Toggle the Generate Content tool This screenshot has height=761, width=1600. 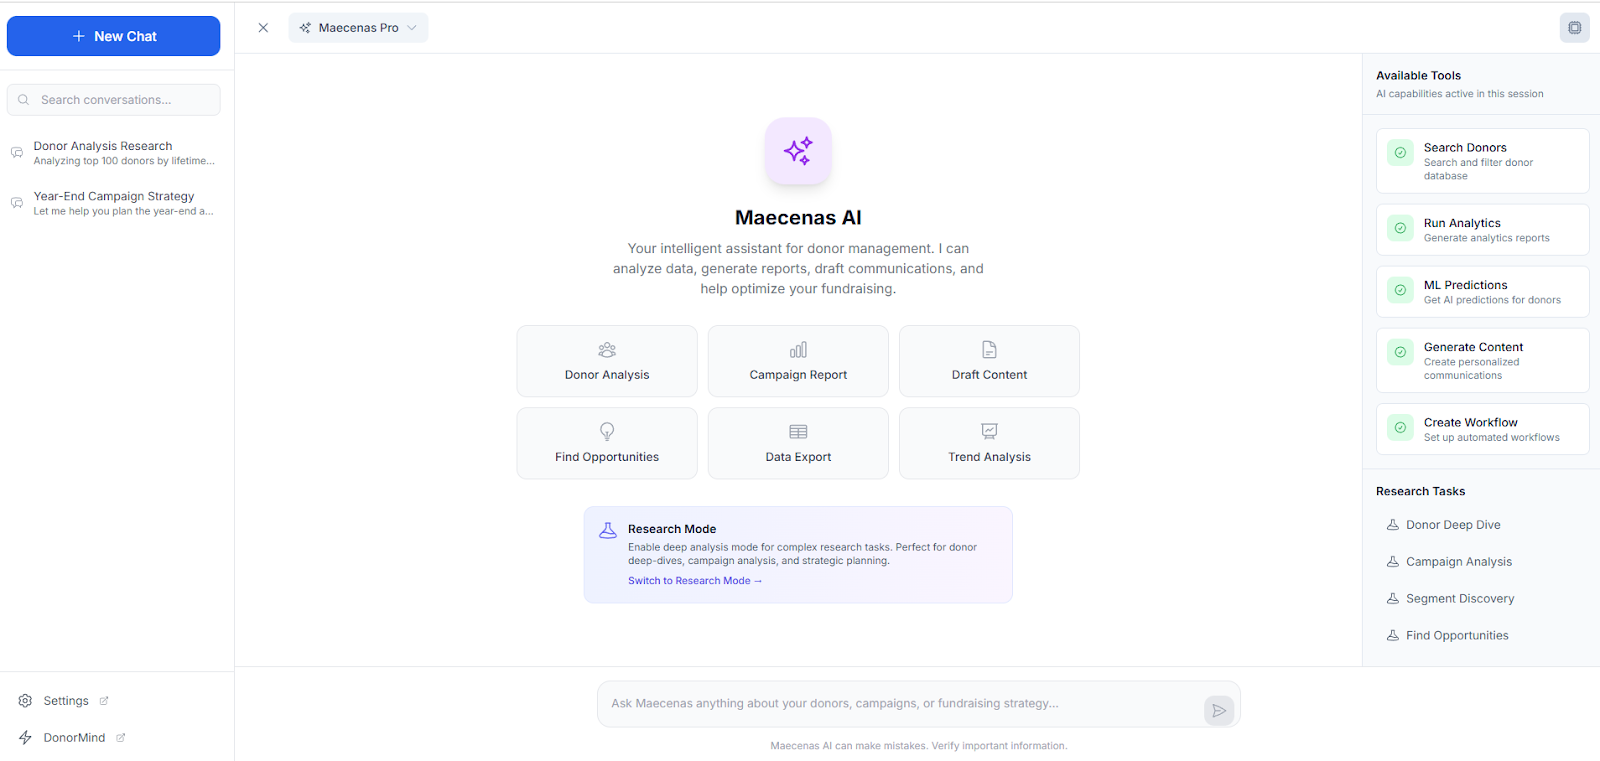(x=1483, y=361)
